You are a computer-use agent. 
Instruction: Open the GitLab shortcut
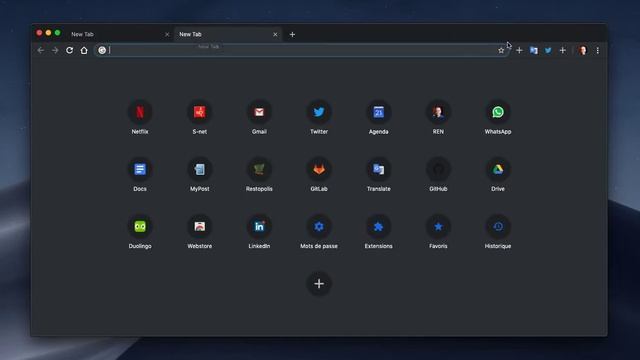(319, 174)
